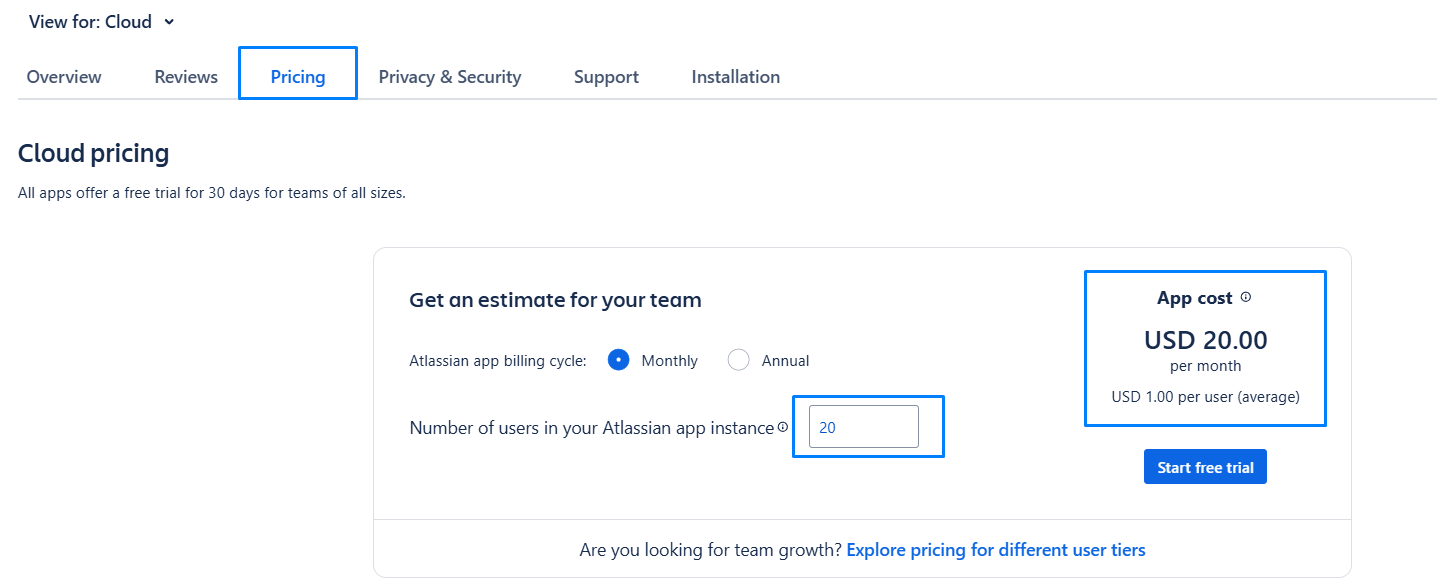Click info icon beside number of users label

click(783, 427)
